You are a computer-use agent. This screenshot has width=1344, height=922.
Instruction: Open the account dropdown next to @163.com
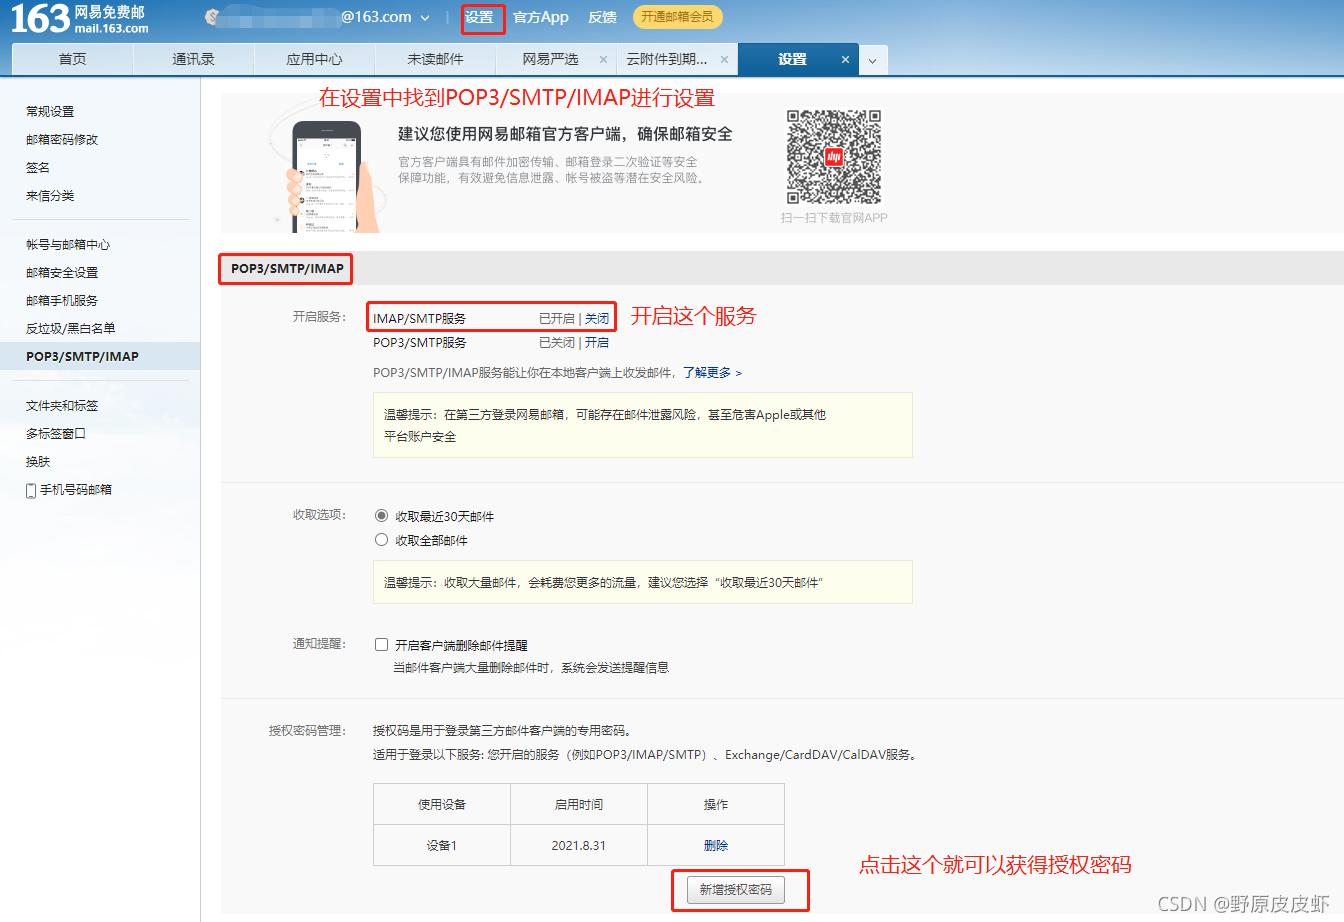pyautogui.click(x=425, y=18)
